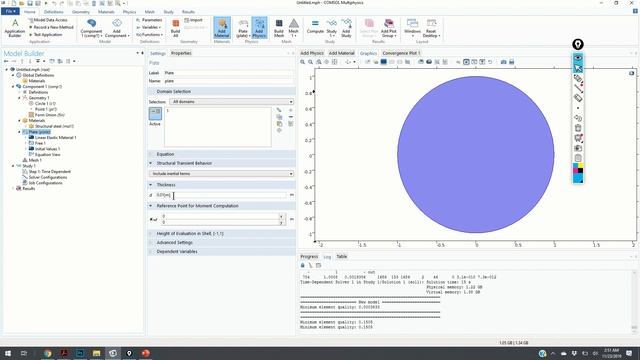Collapse Reference Point for Moment Computation
The width and height of the screenshot is (640, 360).
coord(151,206)
